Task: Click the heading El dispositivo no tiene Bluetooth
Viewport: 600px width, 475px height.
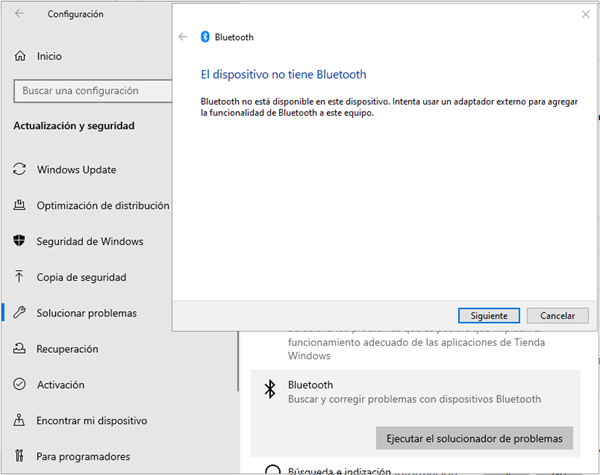Action: click(x=284, y=74)
